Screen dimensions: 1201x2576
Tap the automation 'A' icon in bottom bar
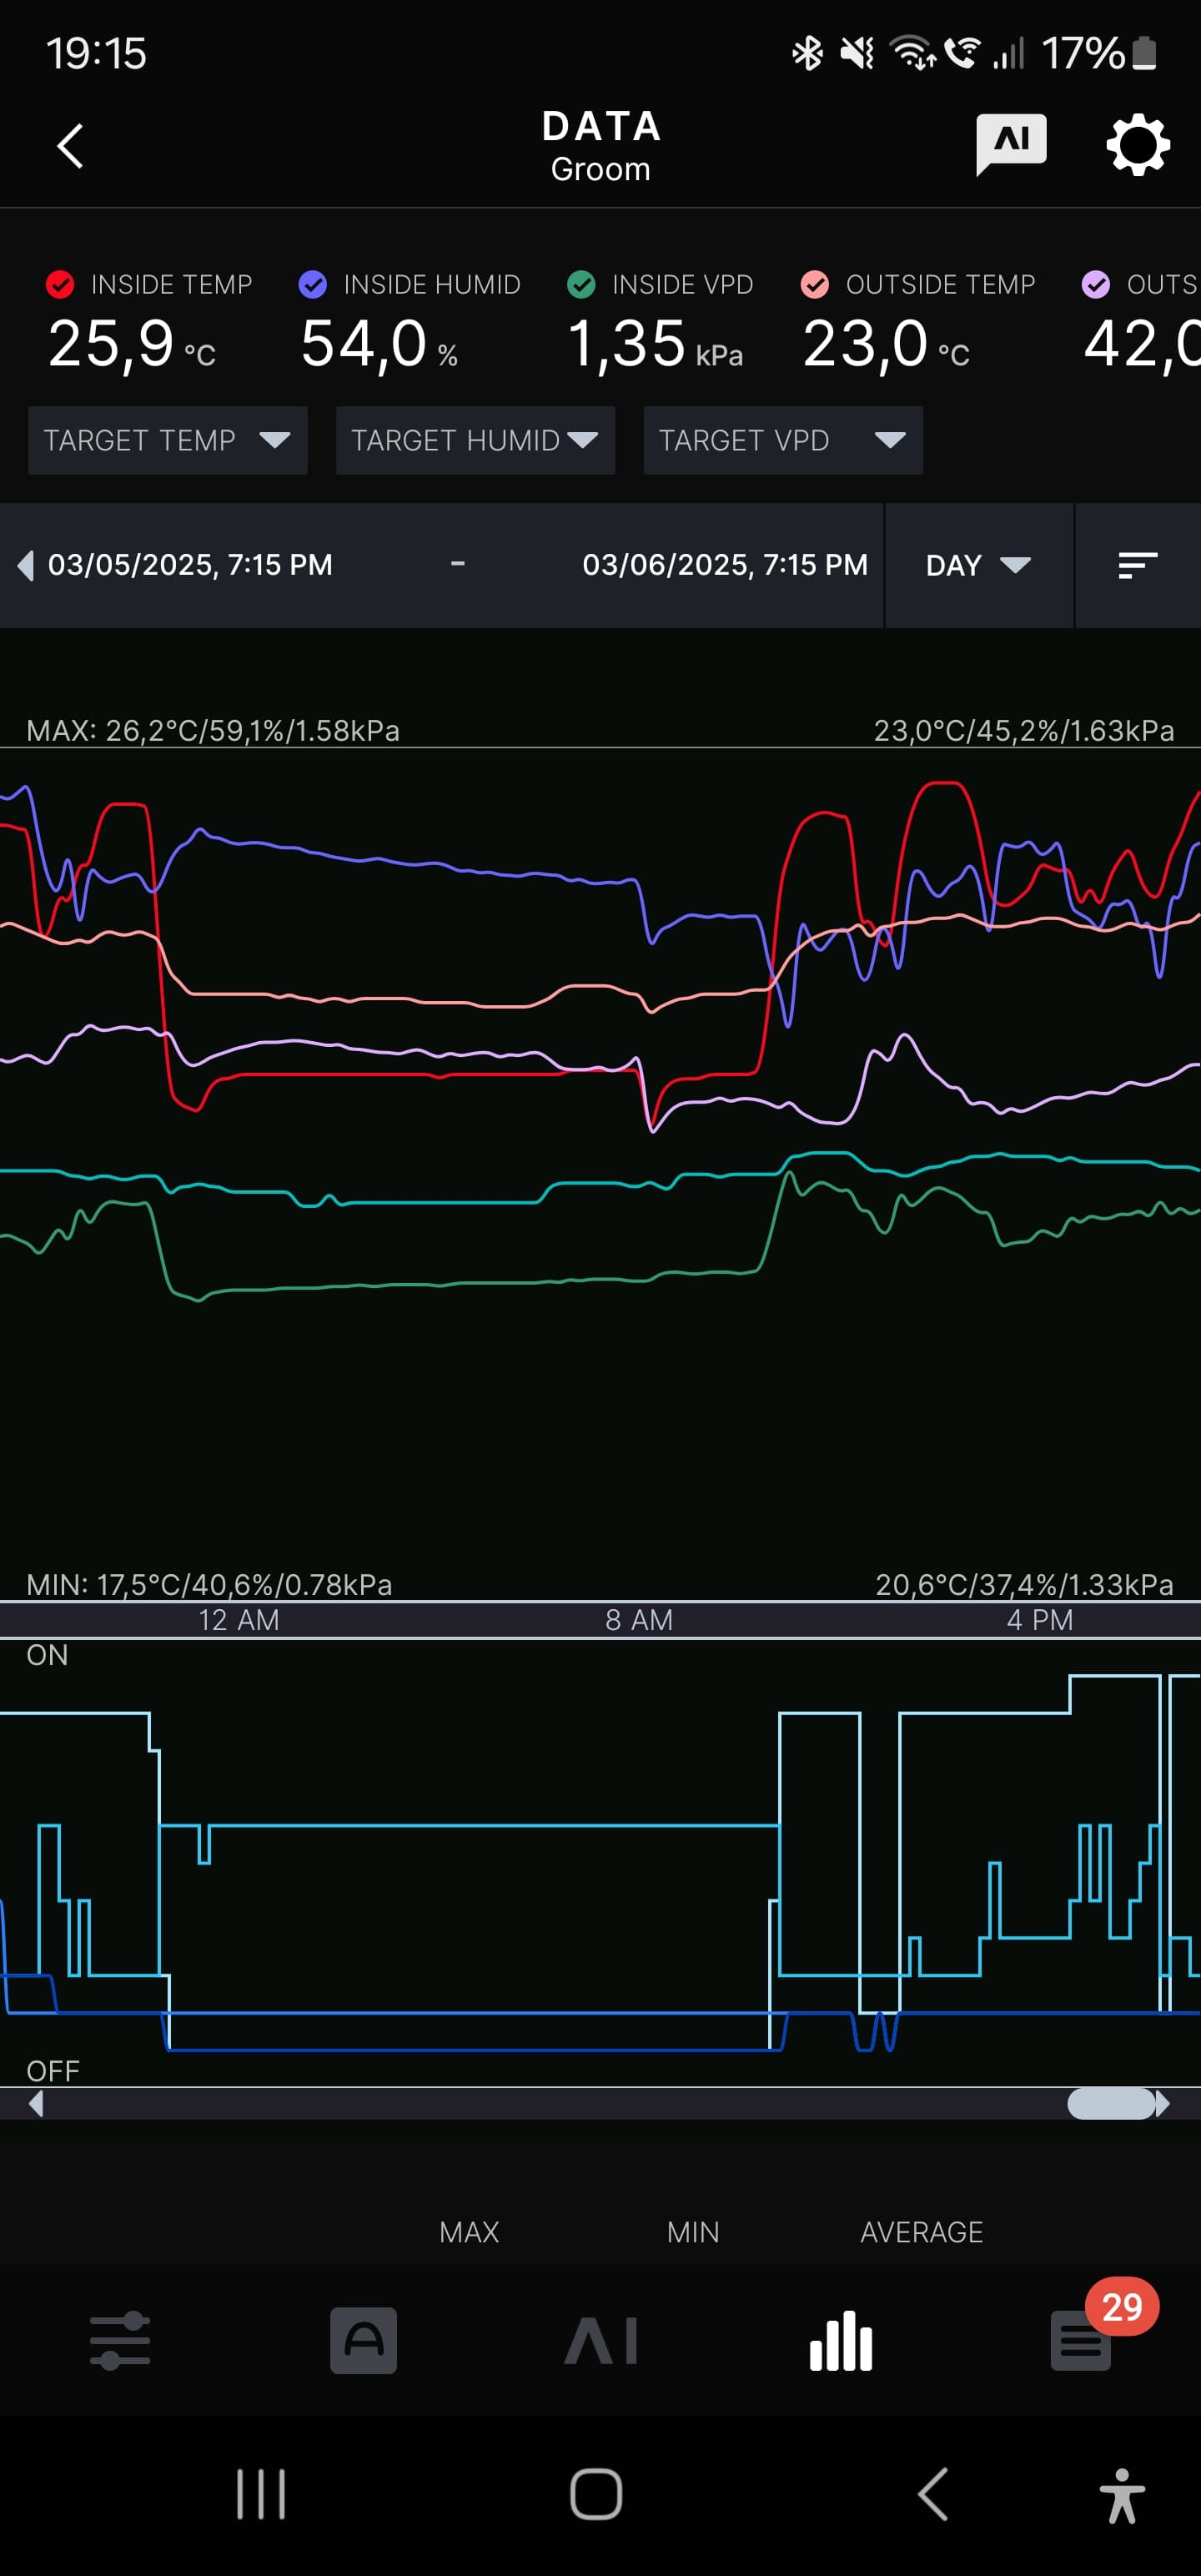click(363, 2341)
